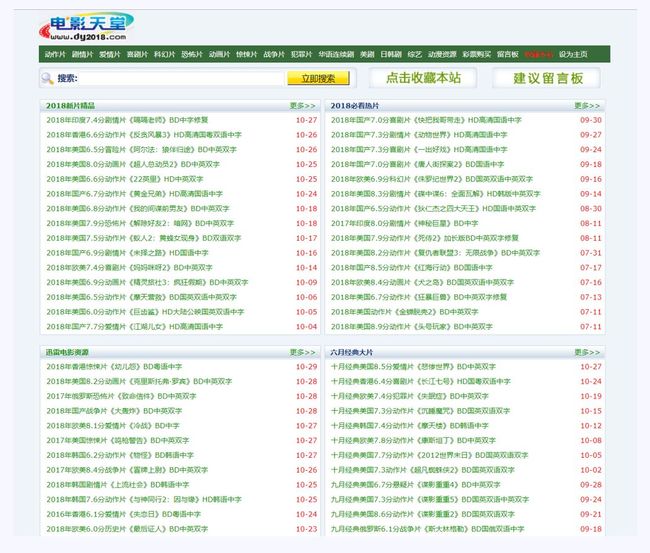Viewport: 650px width, 553px height.
Task: Expand 更多>> in 迅雷电影资源 section
Action: [x=303, y=352]
